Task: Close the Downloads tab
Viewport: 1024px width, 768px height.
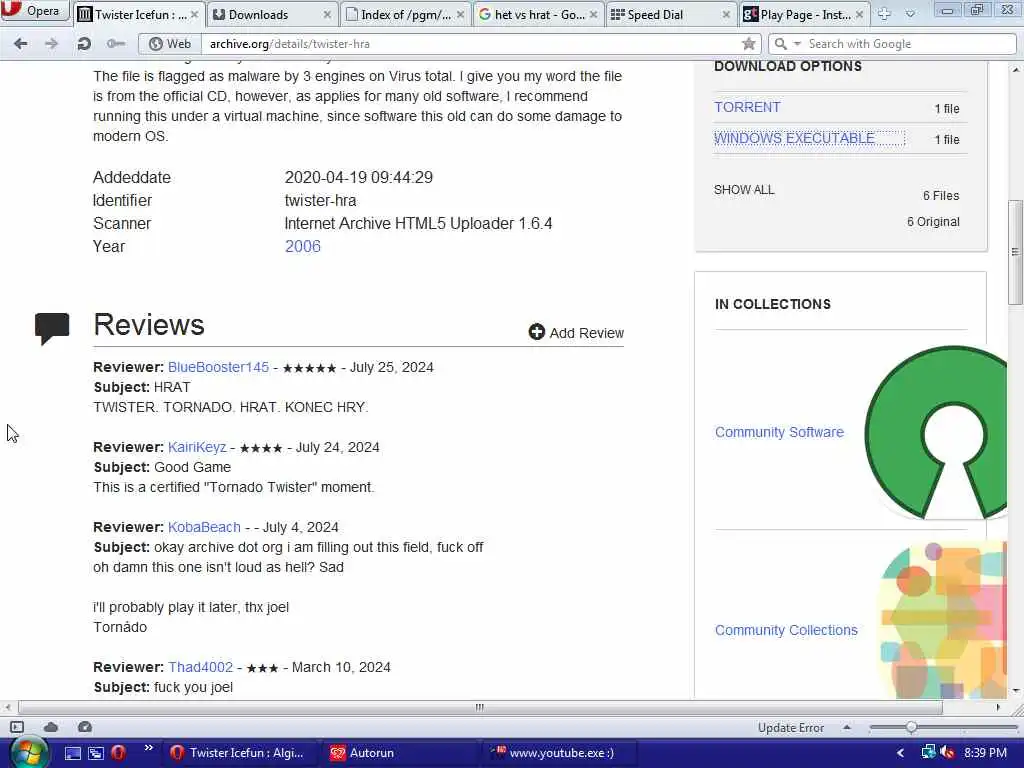Action: point(327,14)
